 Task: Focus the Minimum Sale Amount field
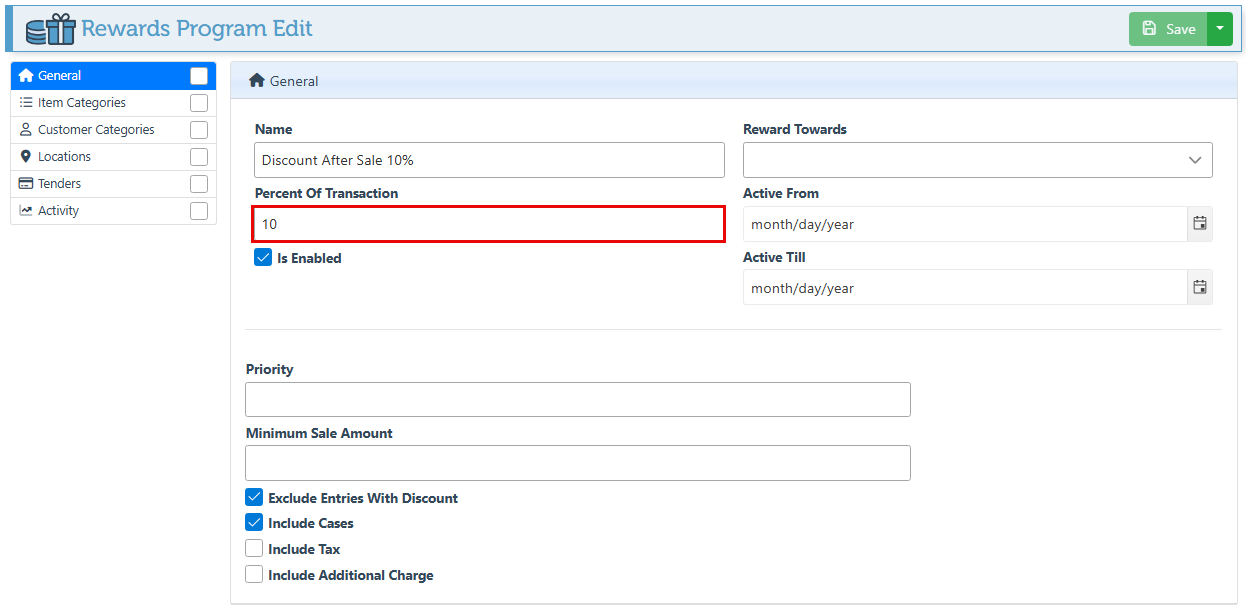[x=577, y=463]
